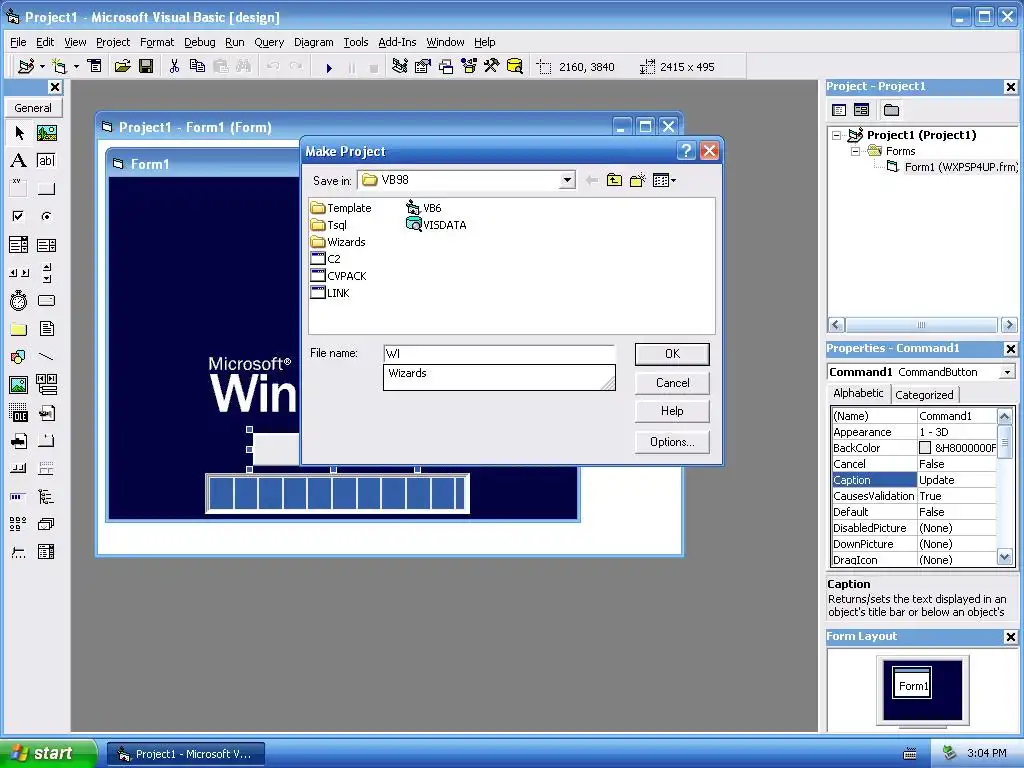1024x768 pixels.
Task: Select the Template folder in the dialog
Action: (x=341, y=208)
